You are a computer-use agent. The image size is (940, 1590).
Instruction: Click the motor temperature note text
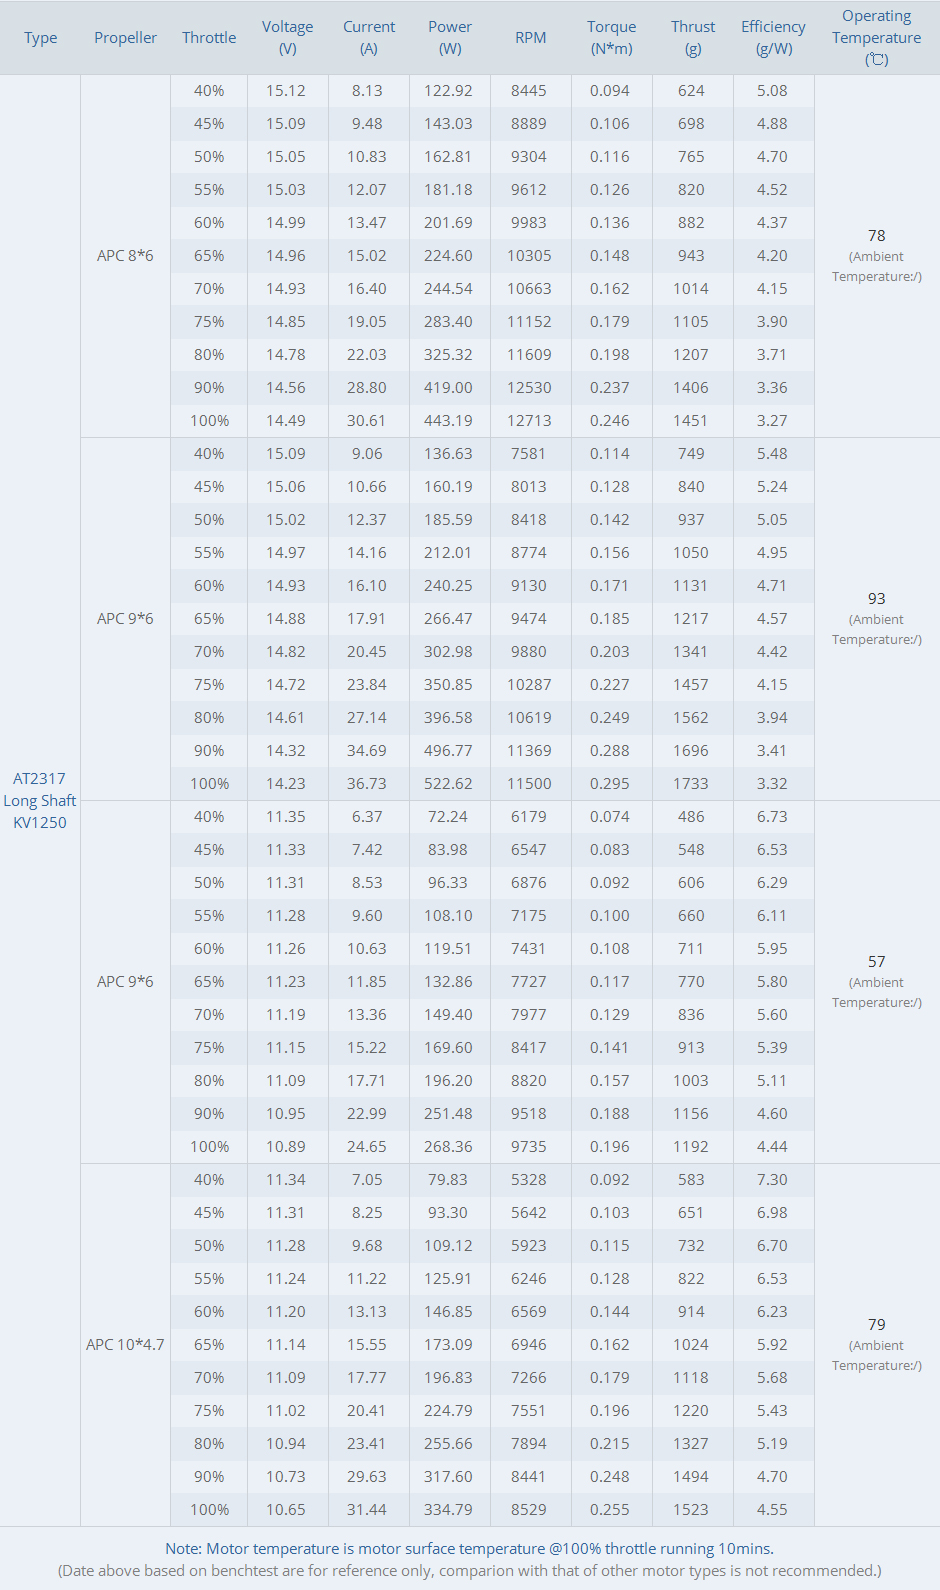[470, 1549]
